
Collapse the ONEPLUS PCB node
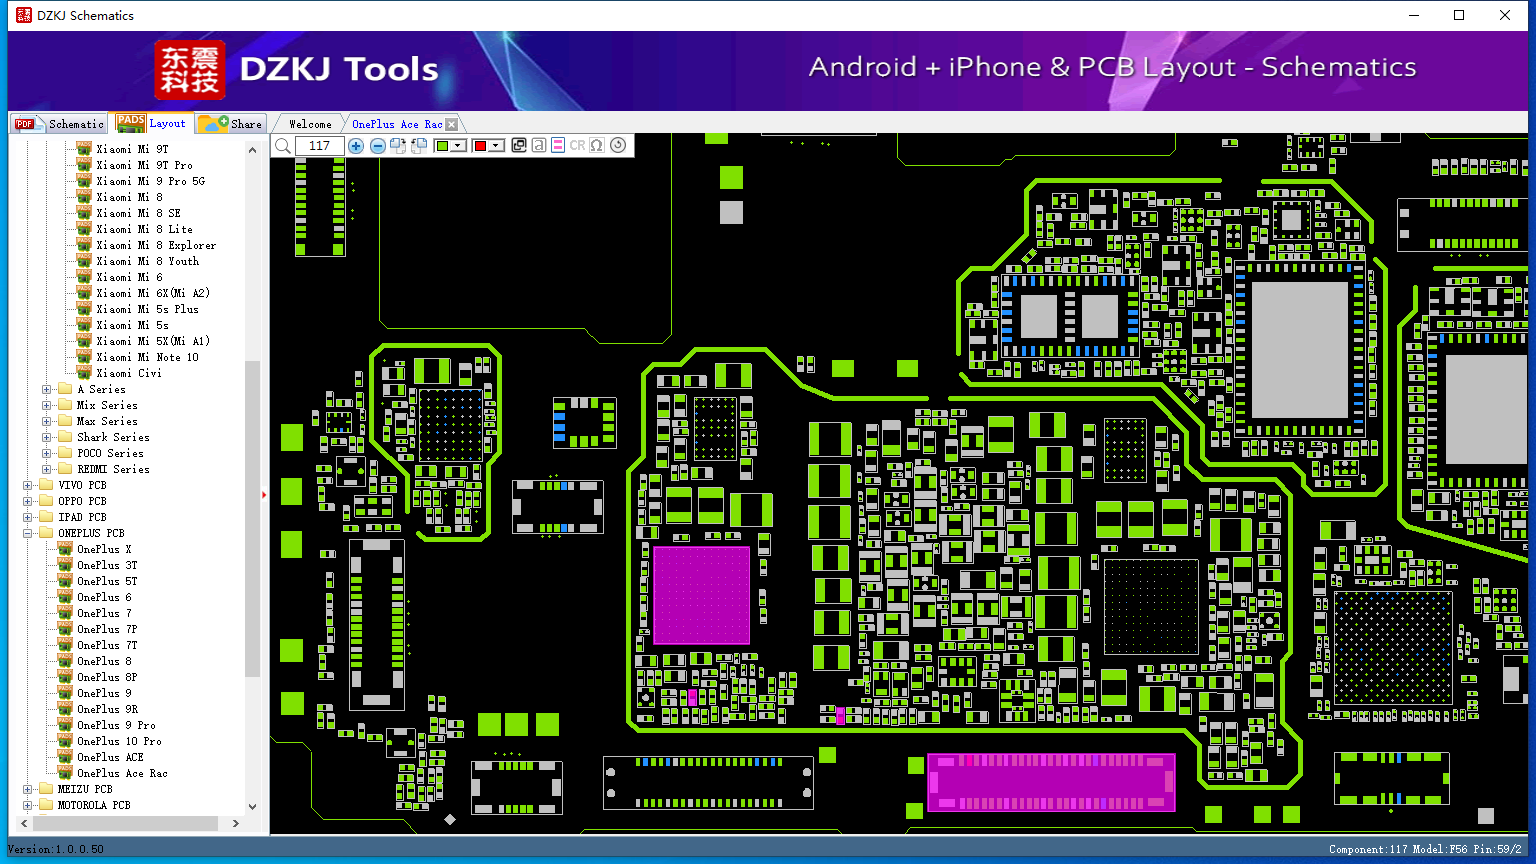(27, 533)
